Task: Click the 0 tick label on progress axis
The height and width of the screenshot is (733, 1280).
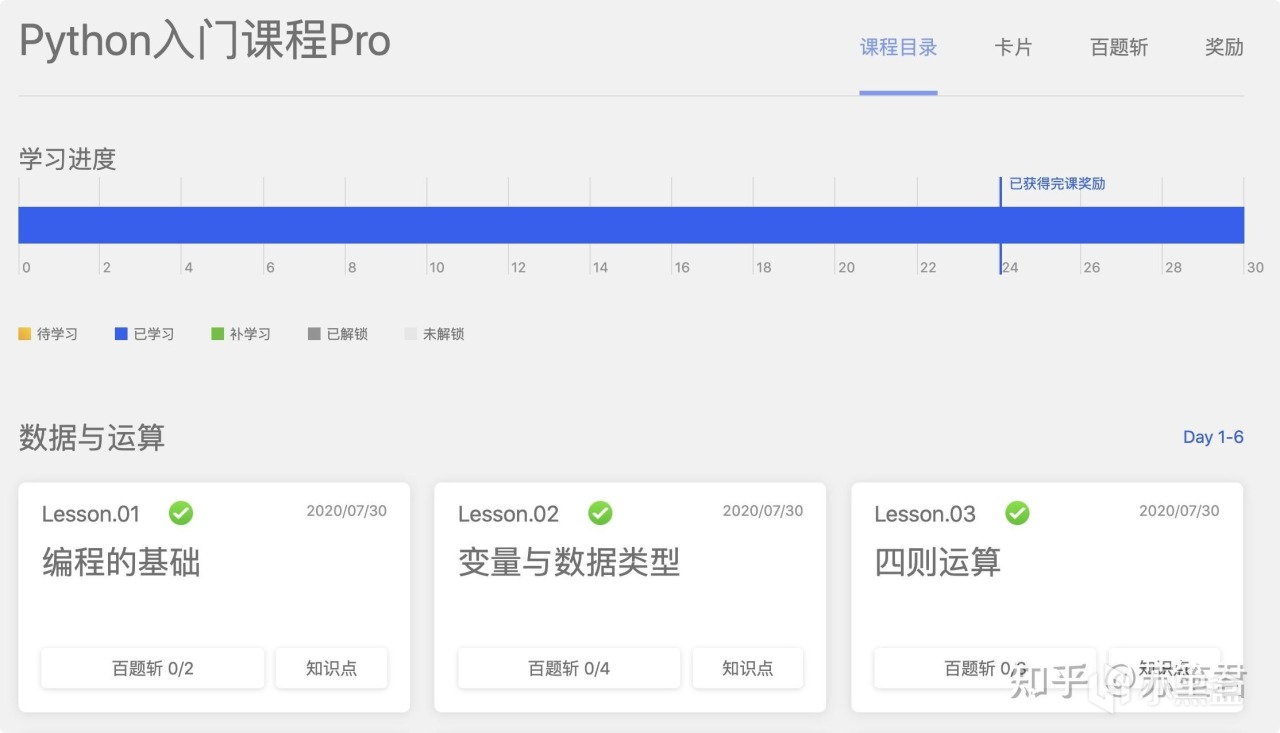Action: tap(26, 267)
